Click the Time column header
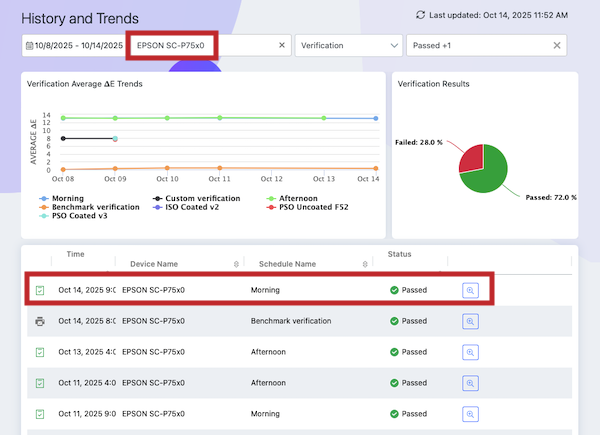This screenshot has height=435, width=600. coord(76,254)
